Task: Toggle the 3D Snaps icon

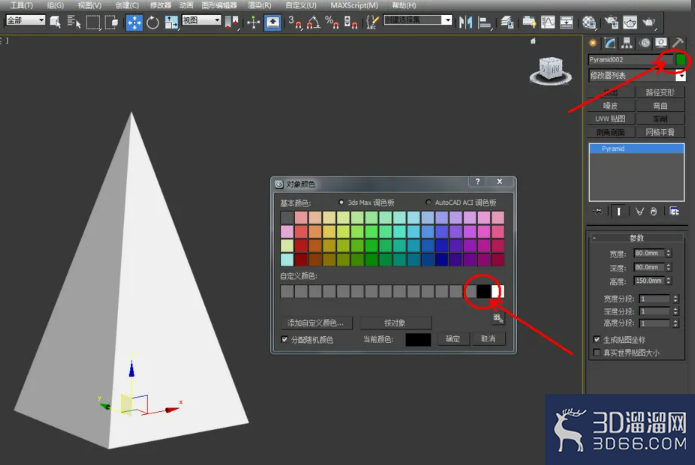Action: coord(295,22)
